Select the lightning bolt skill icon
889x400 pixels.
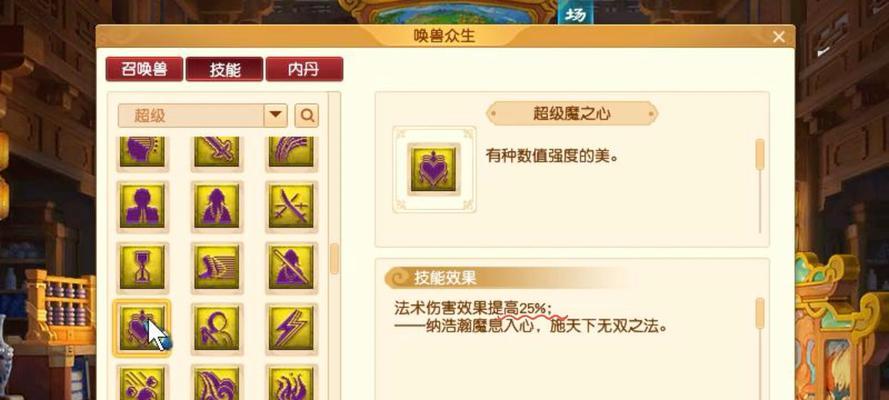[291, 329]
